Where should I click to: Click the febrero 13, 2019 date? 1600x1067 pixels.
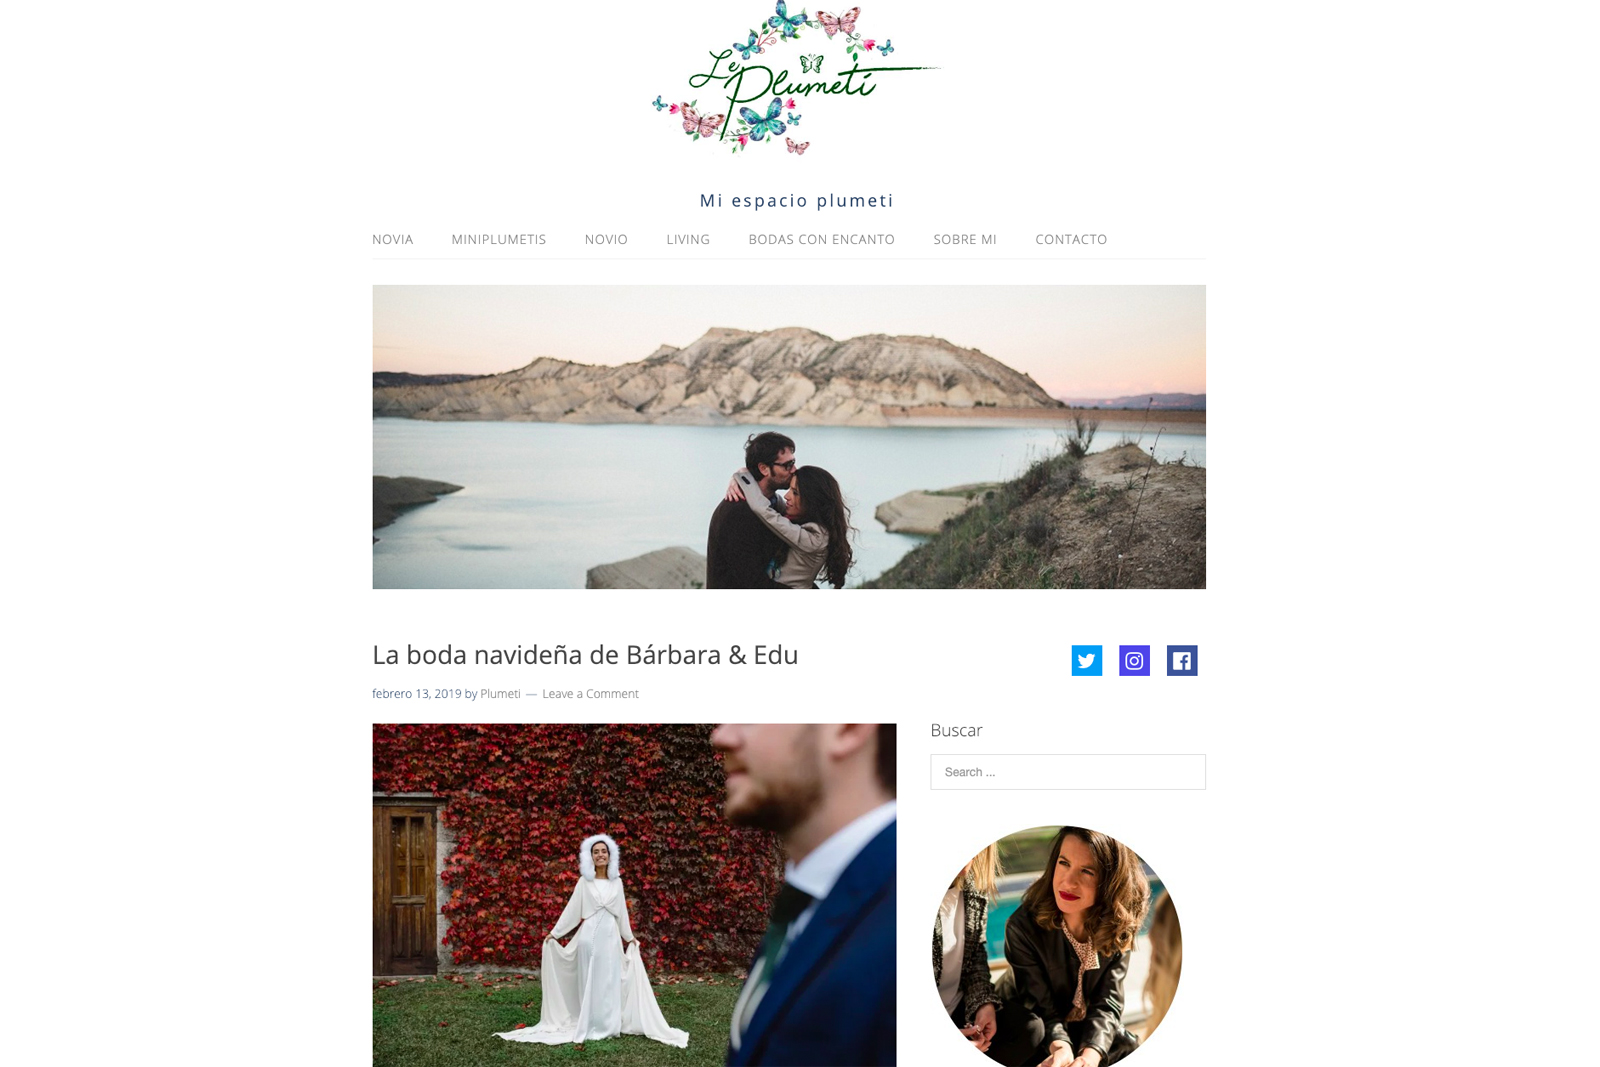(x=417, y=693)
